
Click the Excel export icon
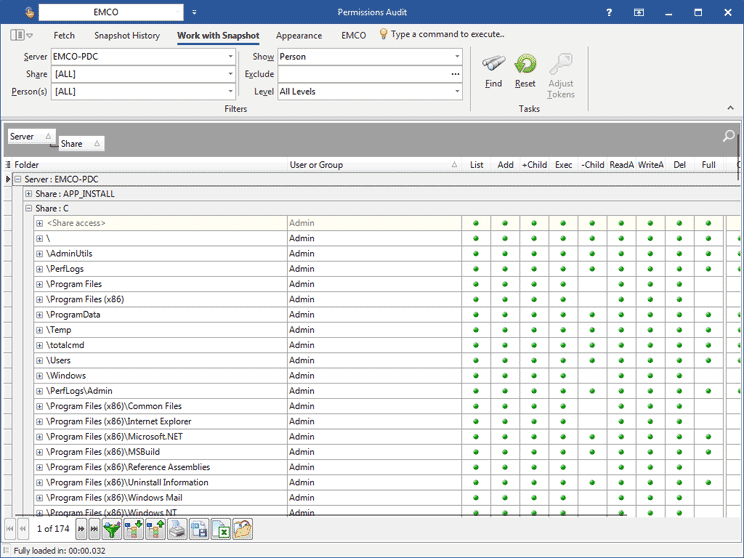(x=220, y=529)
